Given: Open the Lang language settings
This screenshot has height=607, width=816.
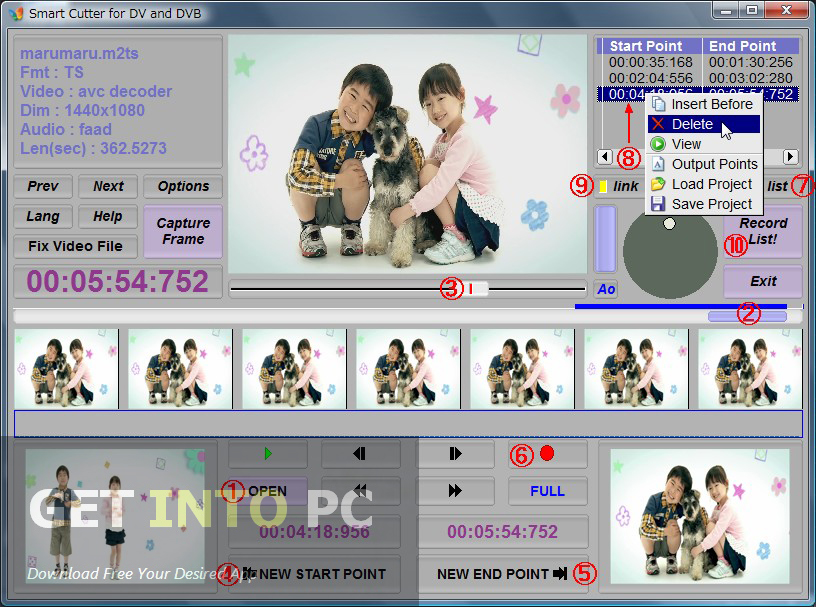Looking at the screenshot, I should 43,216.
